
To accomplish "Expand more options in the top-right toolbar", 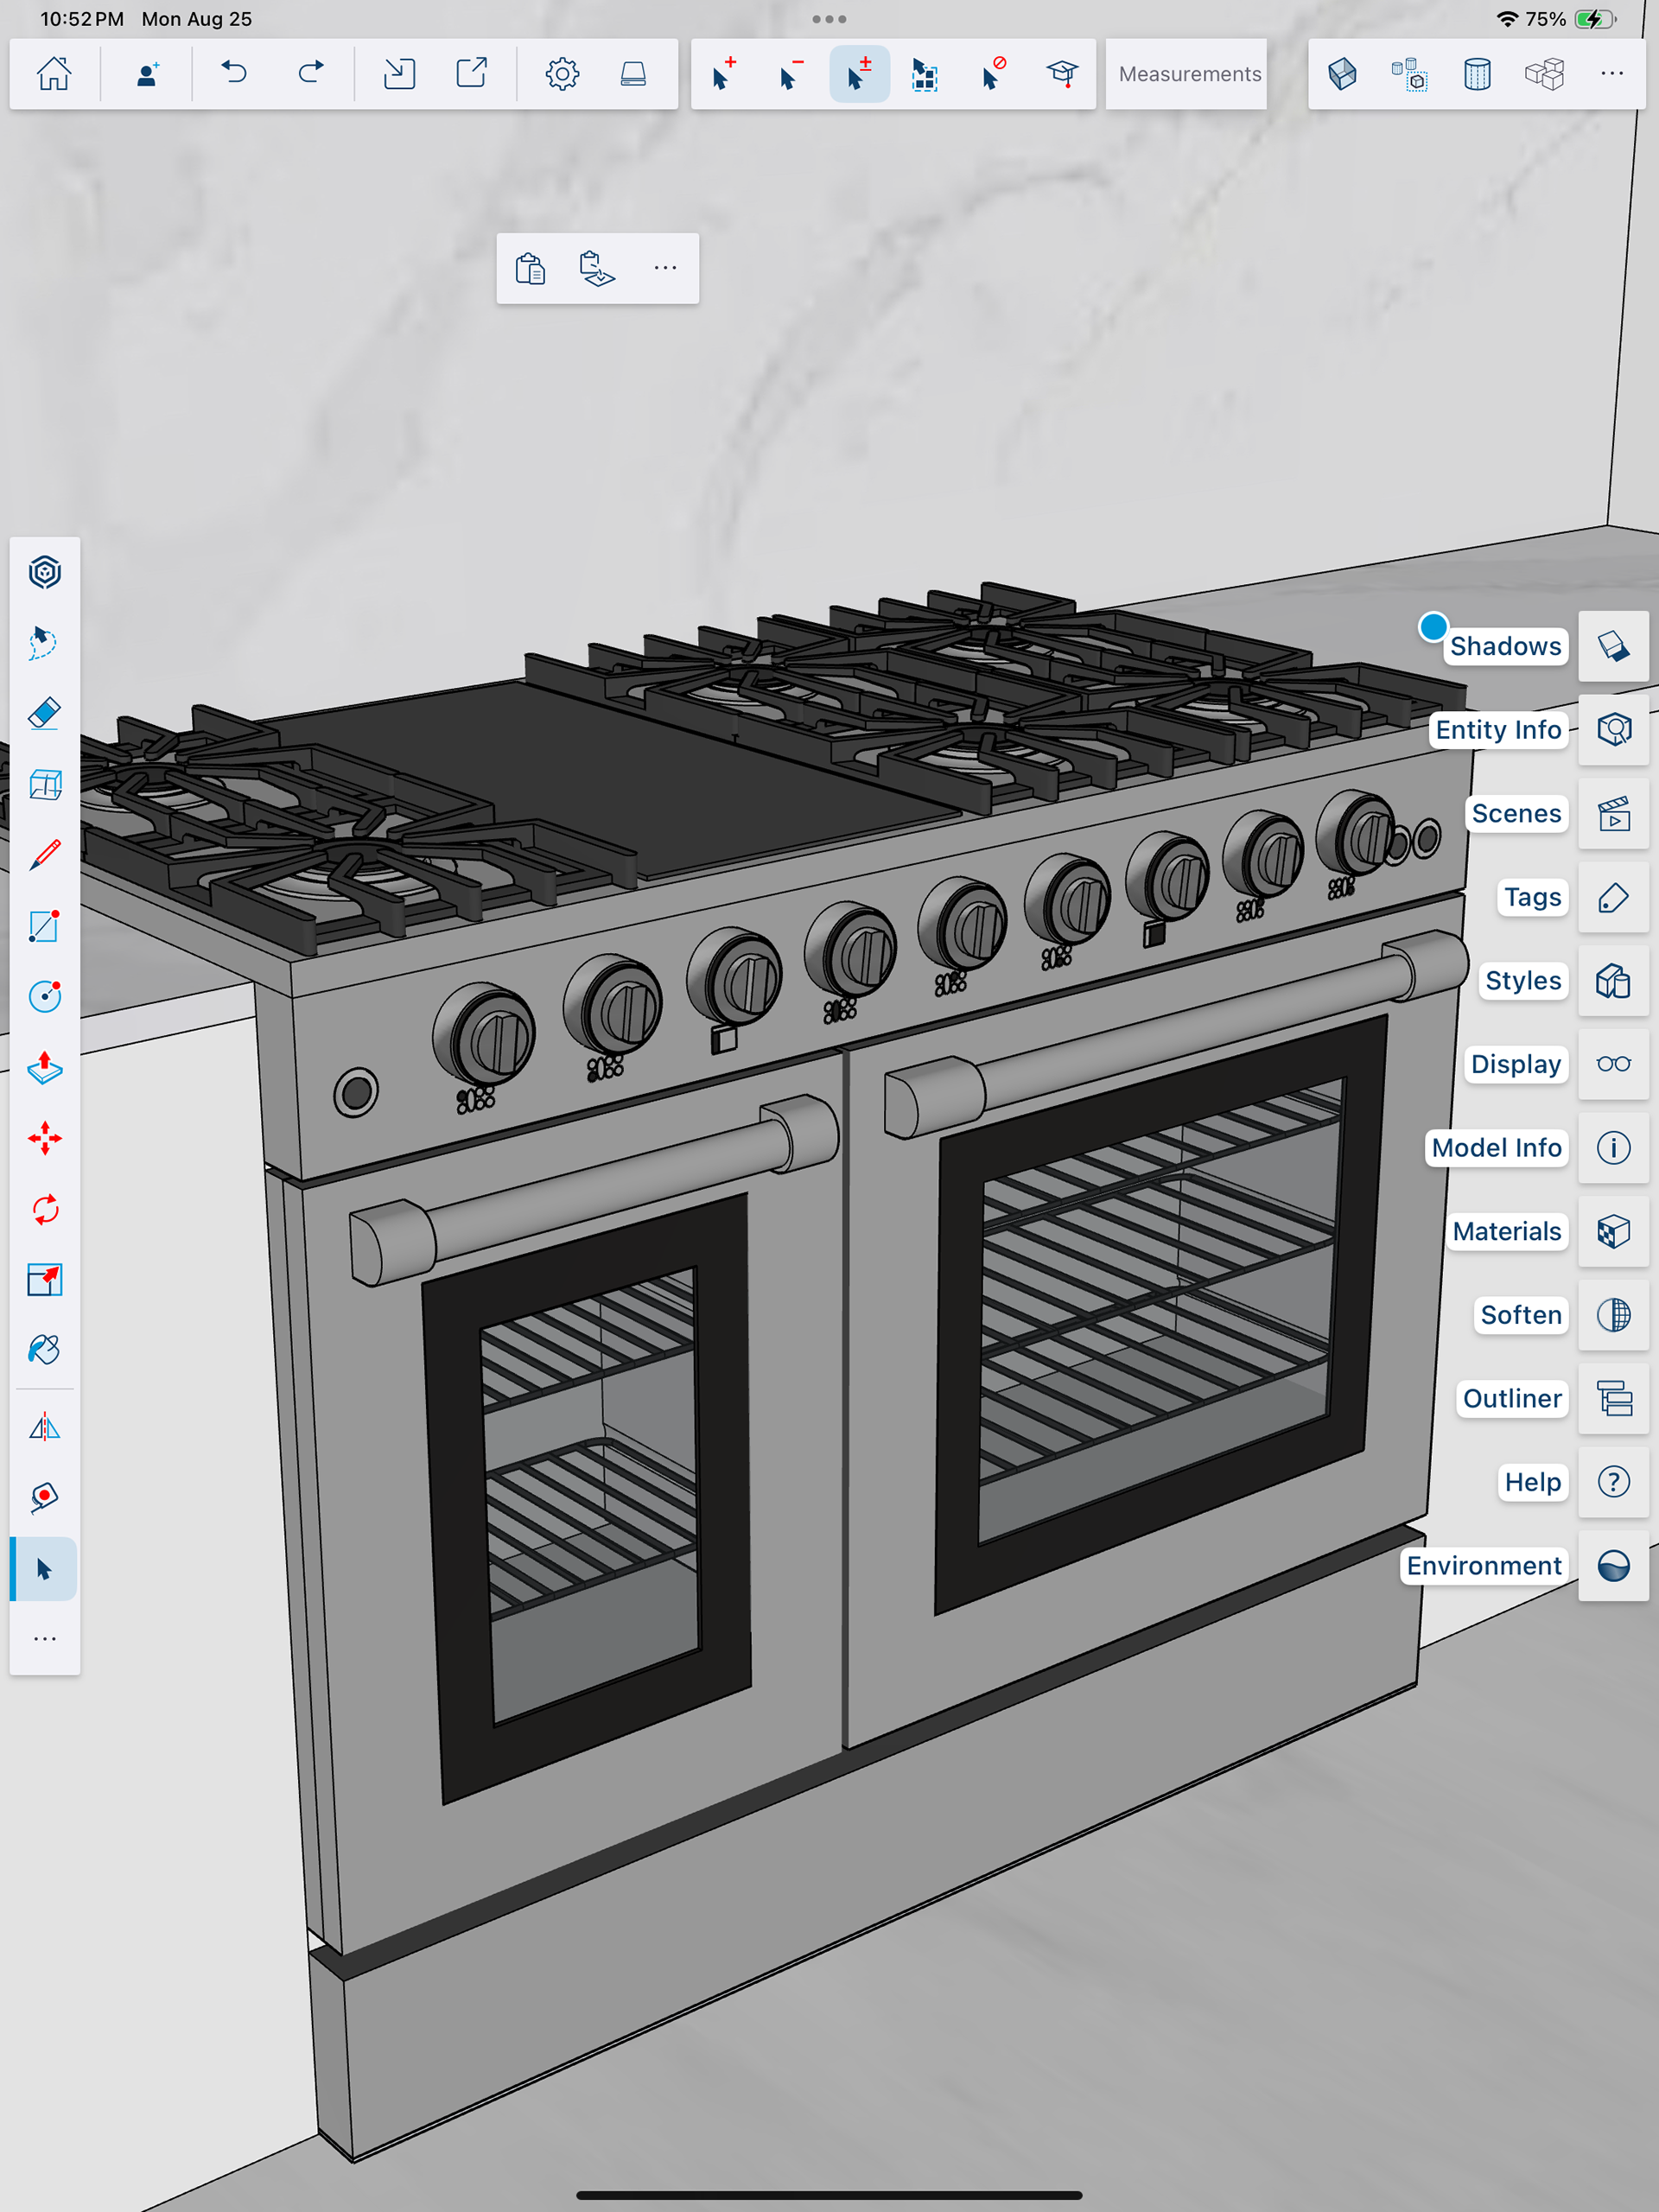I will pyautogui.click(x=1611, y=74).
